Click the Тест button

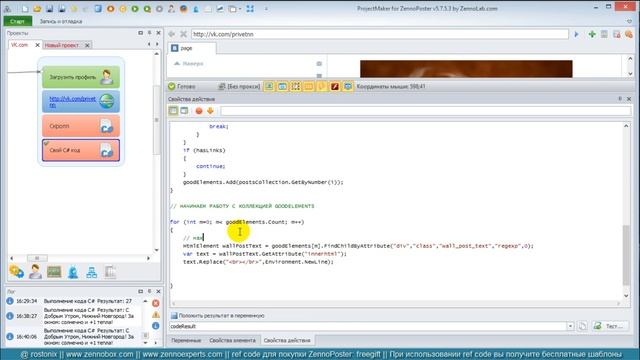click(610, 326)
